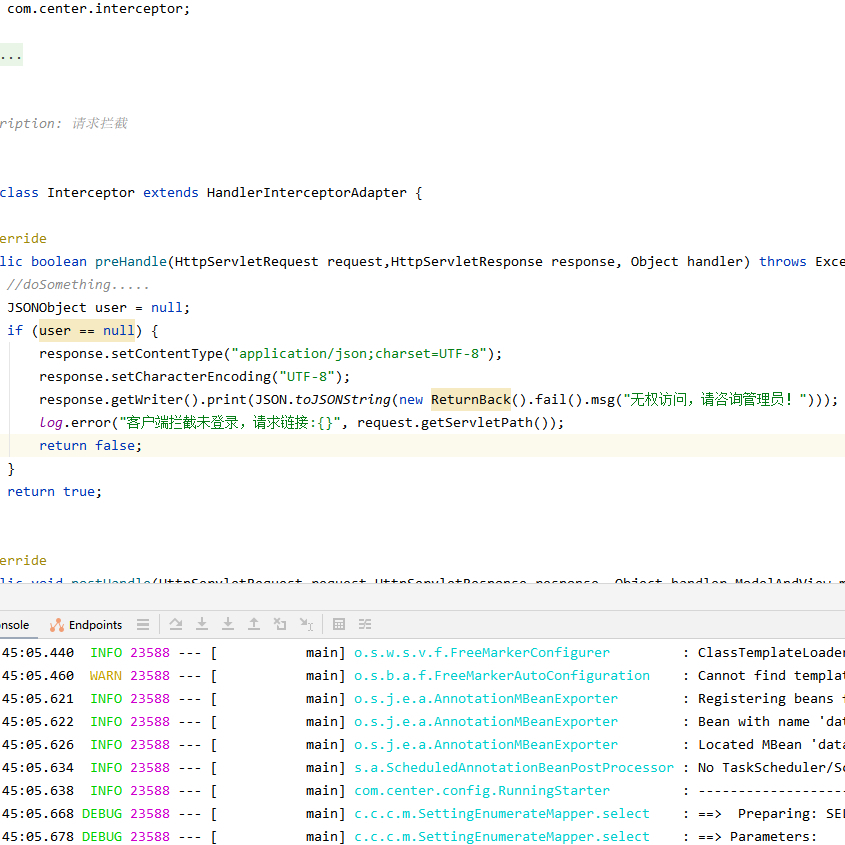Image resolution: width=845 pixels, height=845 pixels.
Task: Click the Interceptor class name
Action: coord(91,192)
